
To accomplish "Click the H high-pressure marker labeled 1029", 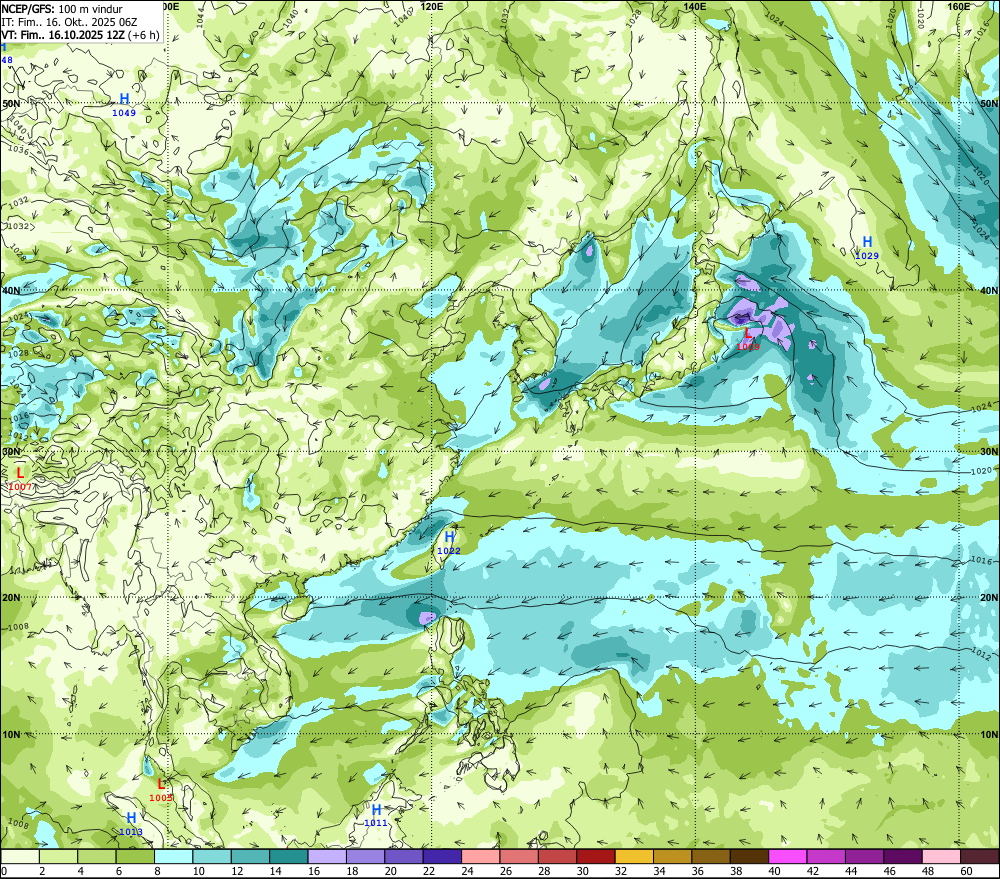I will tap(867, 242).
